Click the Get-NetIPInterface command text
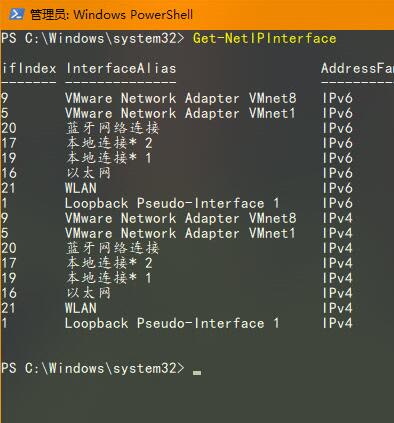Screen dimensions: 394x423 coord(264,38)
